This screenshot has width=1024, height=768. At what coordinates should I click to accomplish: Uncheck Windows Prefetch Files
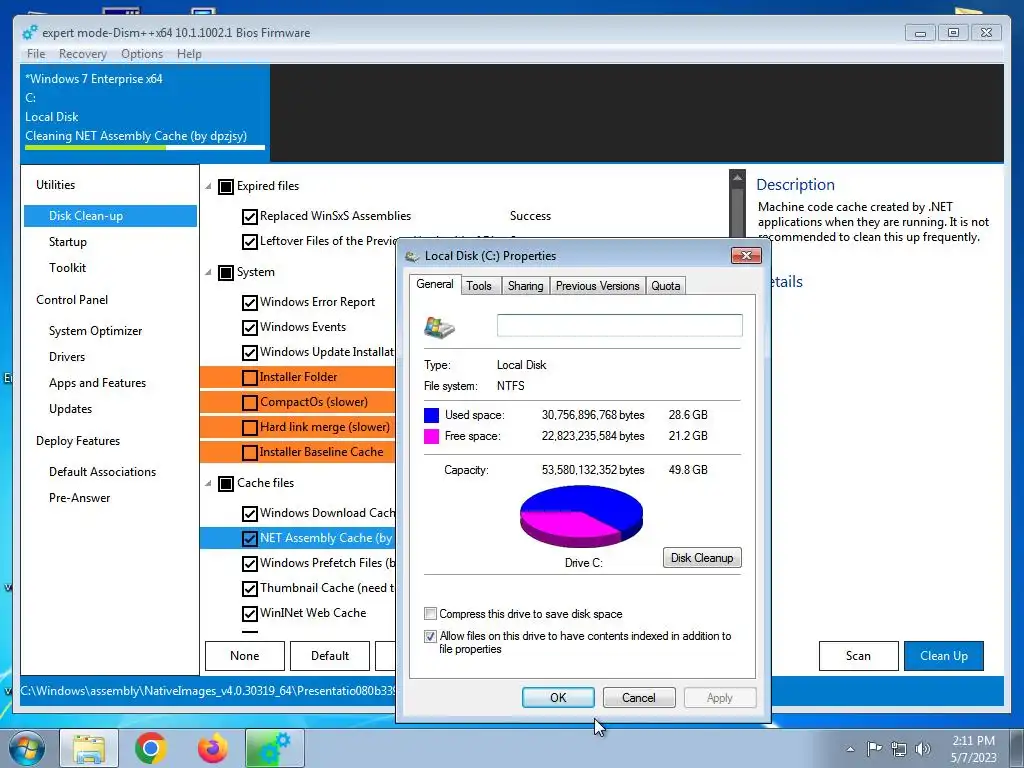click(249, 564)
